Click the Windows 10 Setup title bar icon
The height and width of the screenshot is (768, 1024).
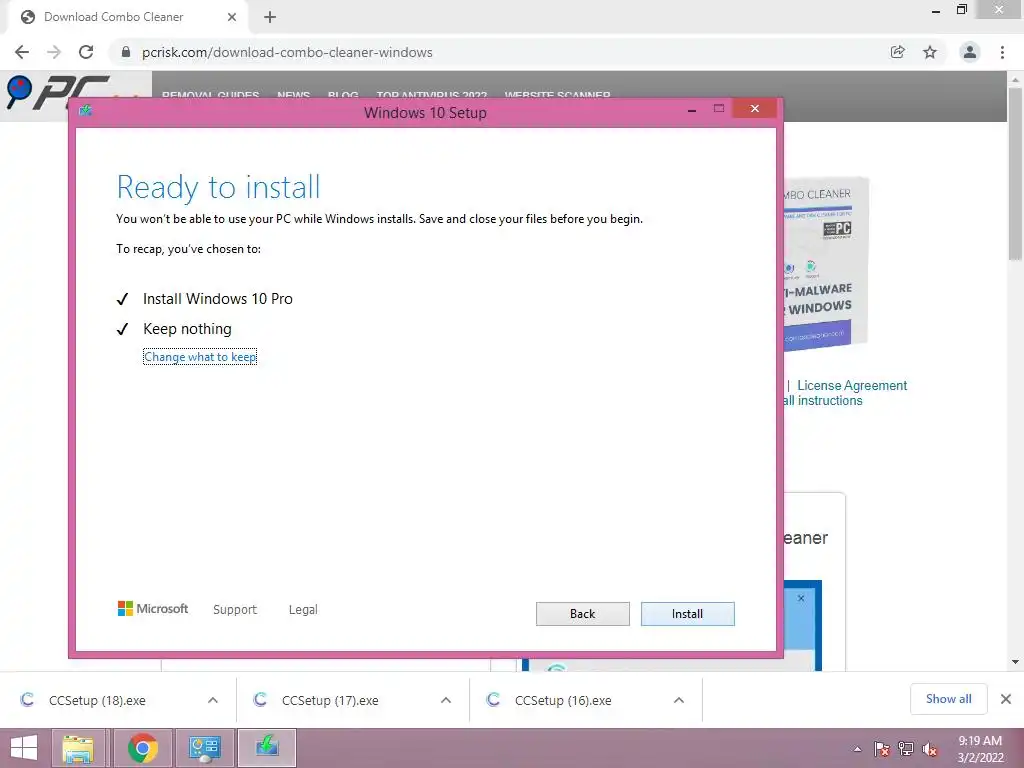pos(86,110)
